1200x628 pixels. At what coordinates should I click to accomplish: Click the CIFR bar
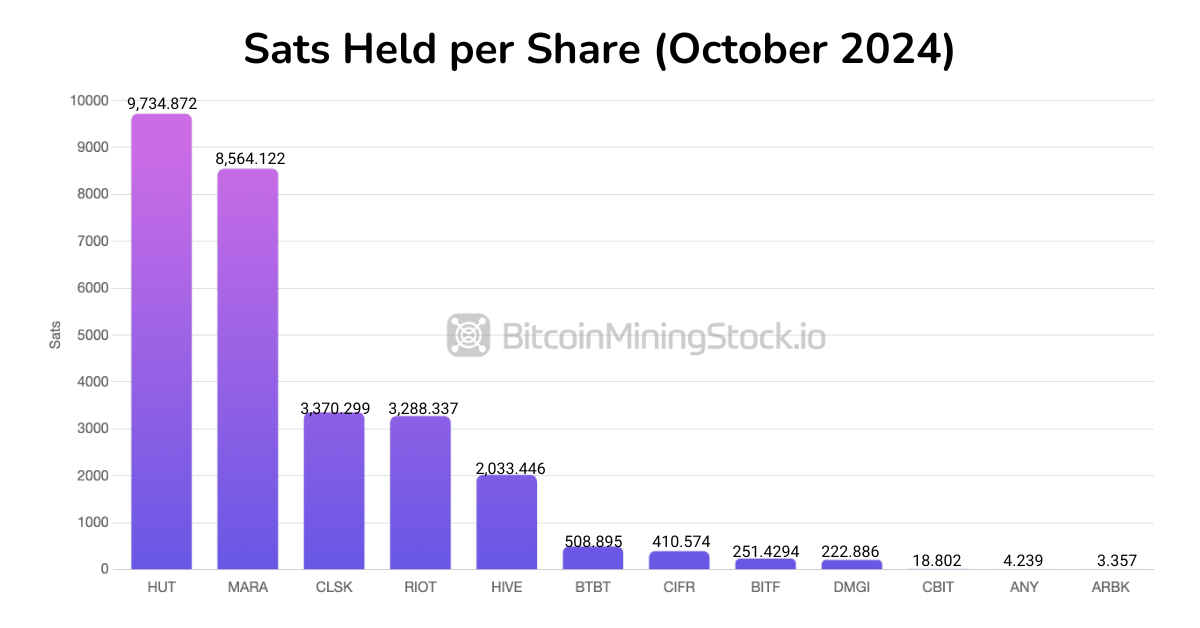[x=679, y=560]
